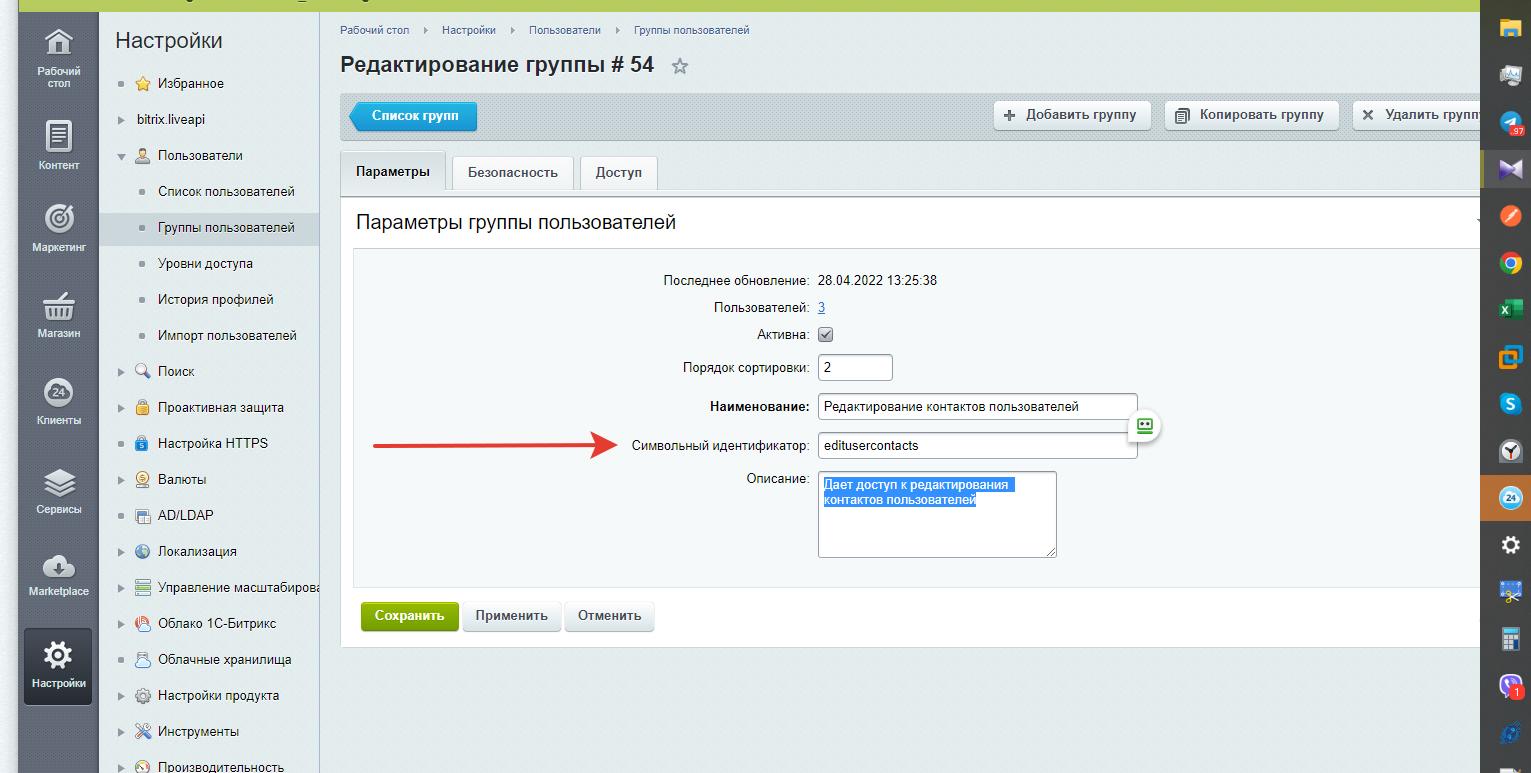Expand the Поиск tree node

[x=122, y=372]
